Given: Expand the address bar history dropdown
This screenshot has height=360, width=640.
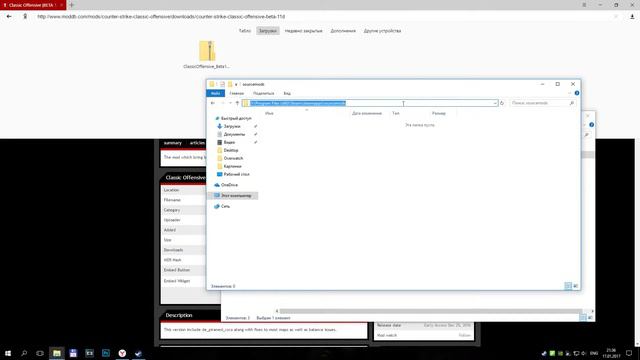Looking at the screenshot, I should 495,103.
